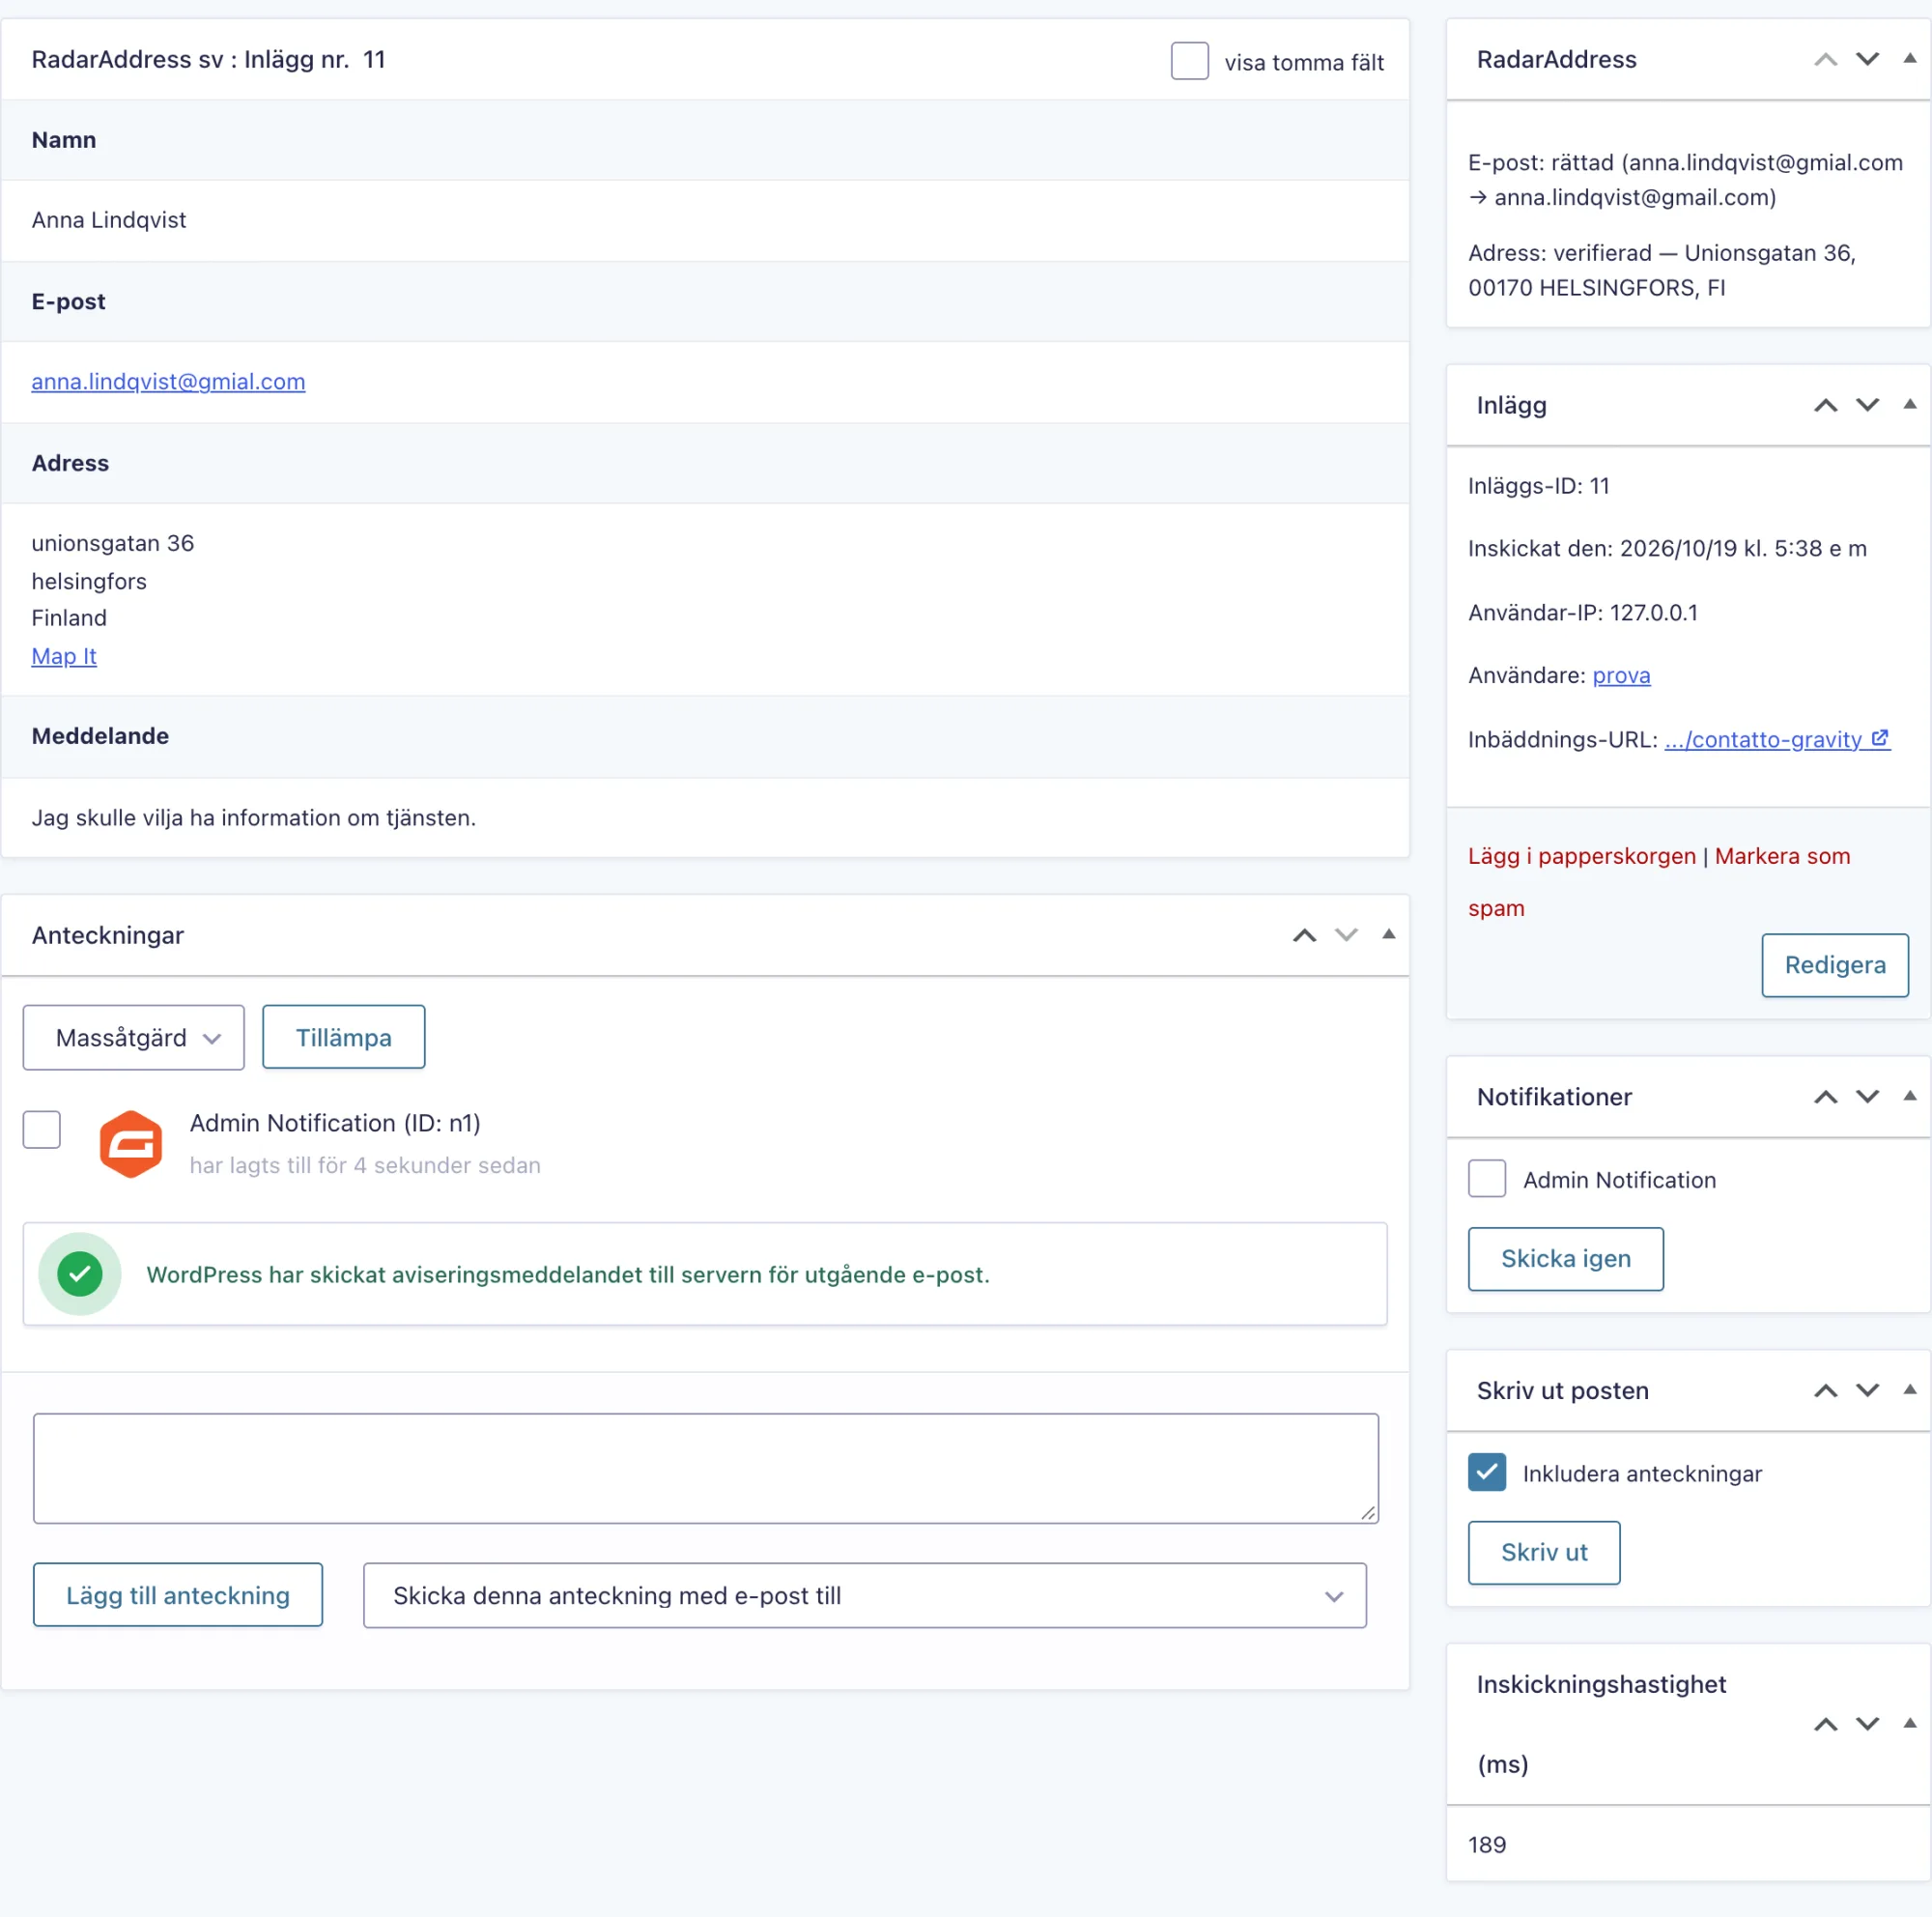Click the green success checkmark icon
The image size is (1932, 1917).
(x=80, y=1274)
